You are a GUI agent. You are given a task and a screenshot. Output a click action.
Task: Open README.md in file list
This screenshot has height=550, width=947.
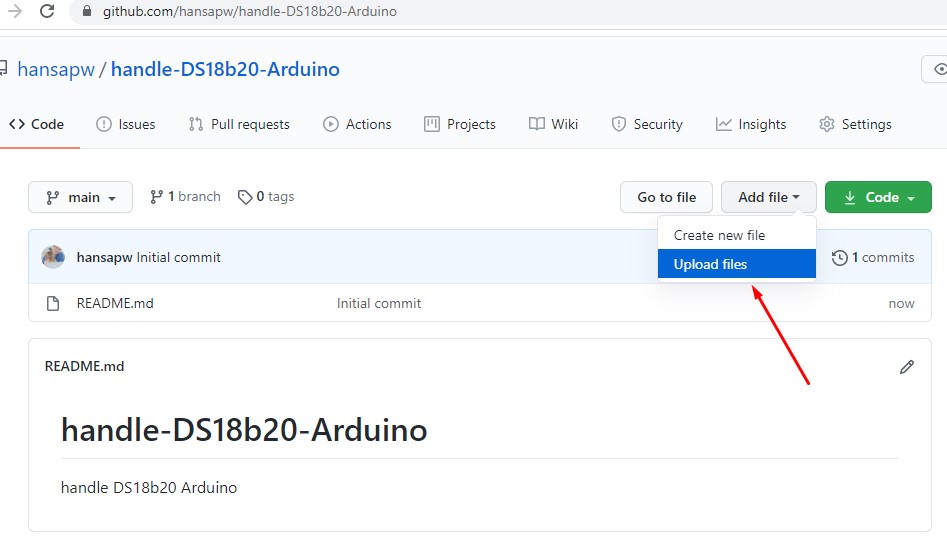pyautogui.click(x=115, y=304)
